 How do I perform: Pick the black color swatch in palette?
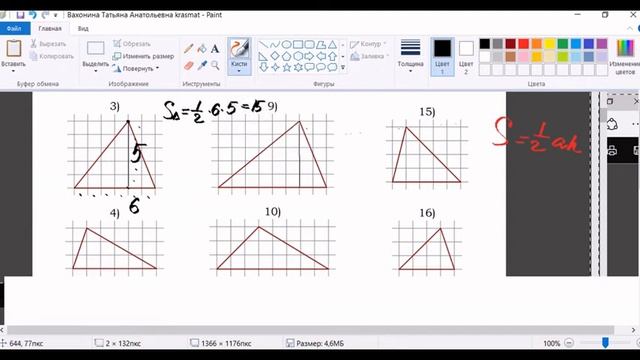[x=484, y=44]
